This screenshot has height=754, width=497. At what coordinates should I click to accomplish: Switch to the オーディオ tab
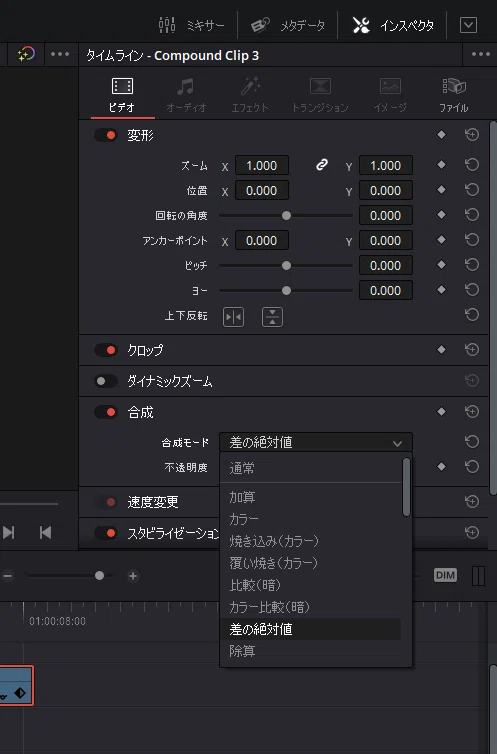click(186, 95)
